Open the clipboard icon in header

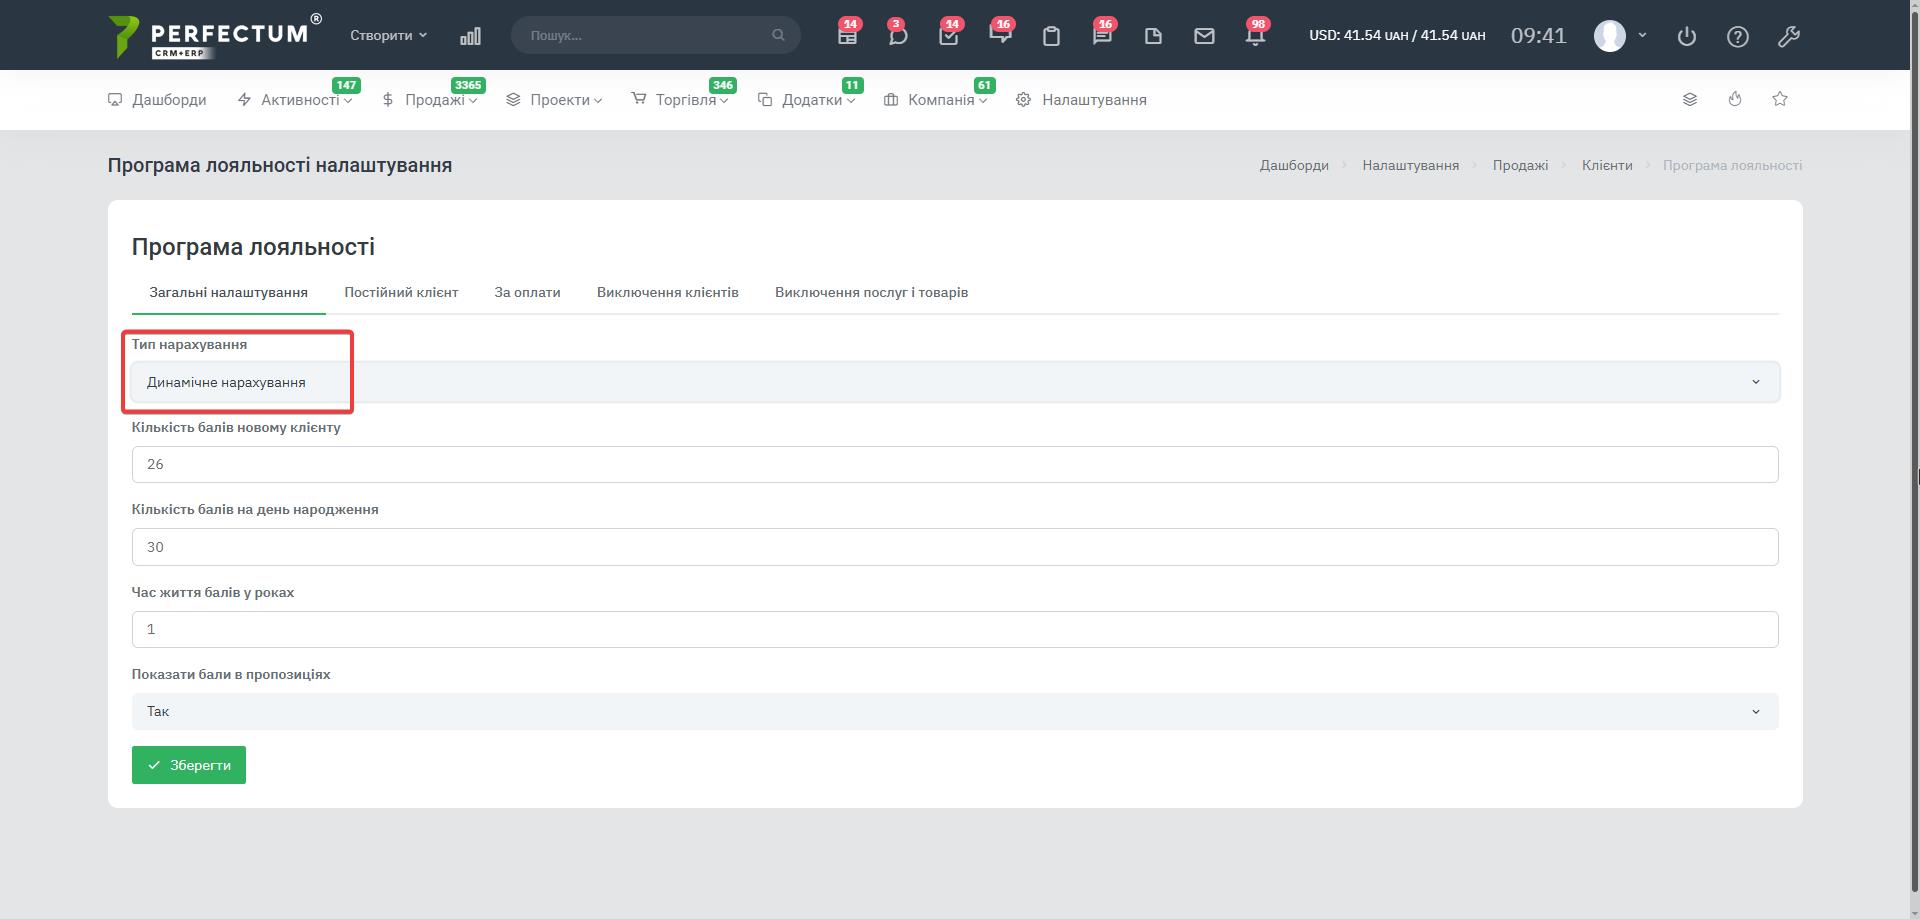coord(1051,36)
